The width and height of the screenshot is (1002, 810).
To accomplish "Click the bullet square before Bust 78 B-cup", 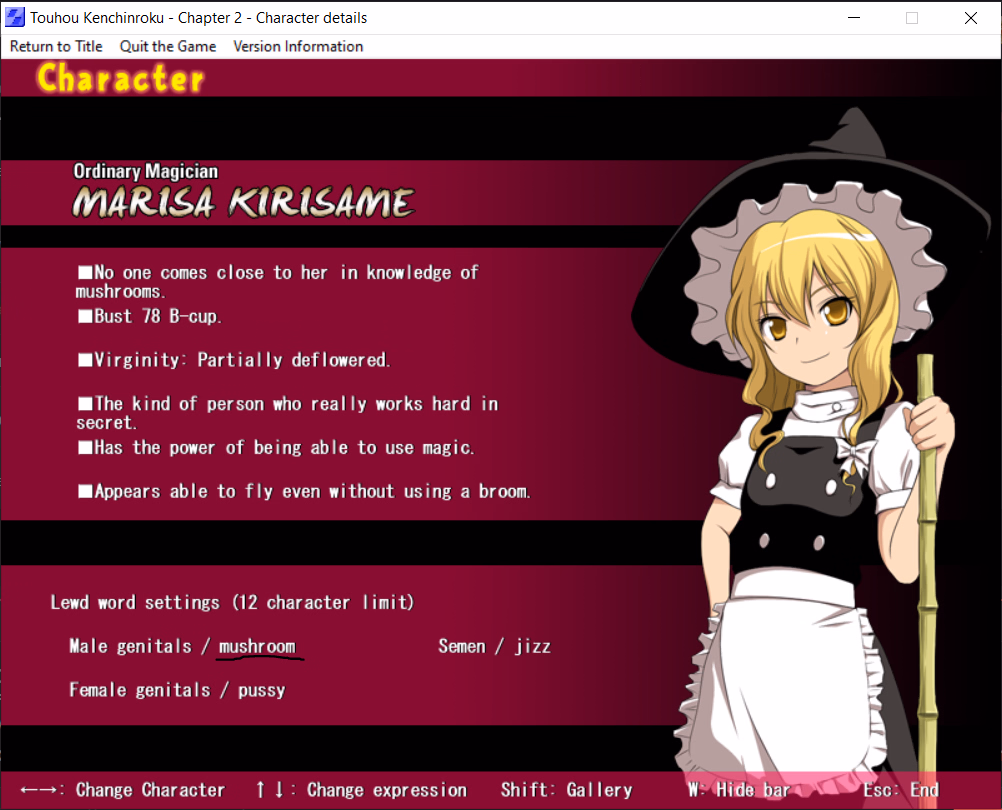I will [85, 316].
